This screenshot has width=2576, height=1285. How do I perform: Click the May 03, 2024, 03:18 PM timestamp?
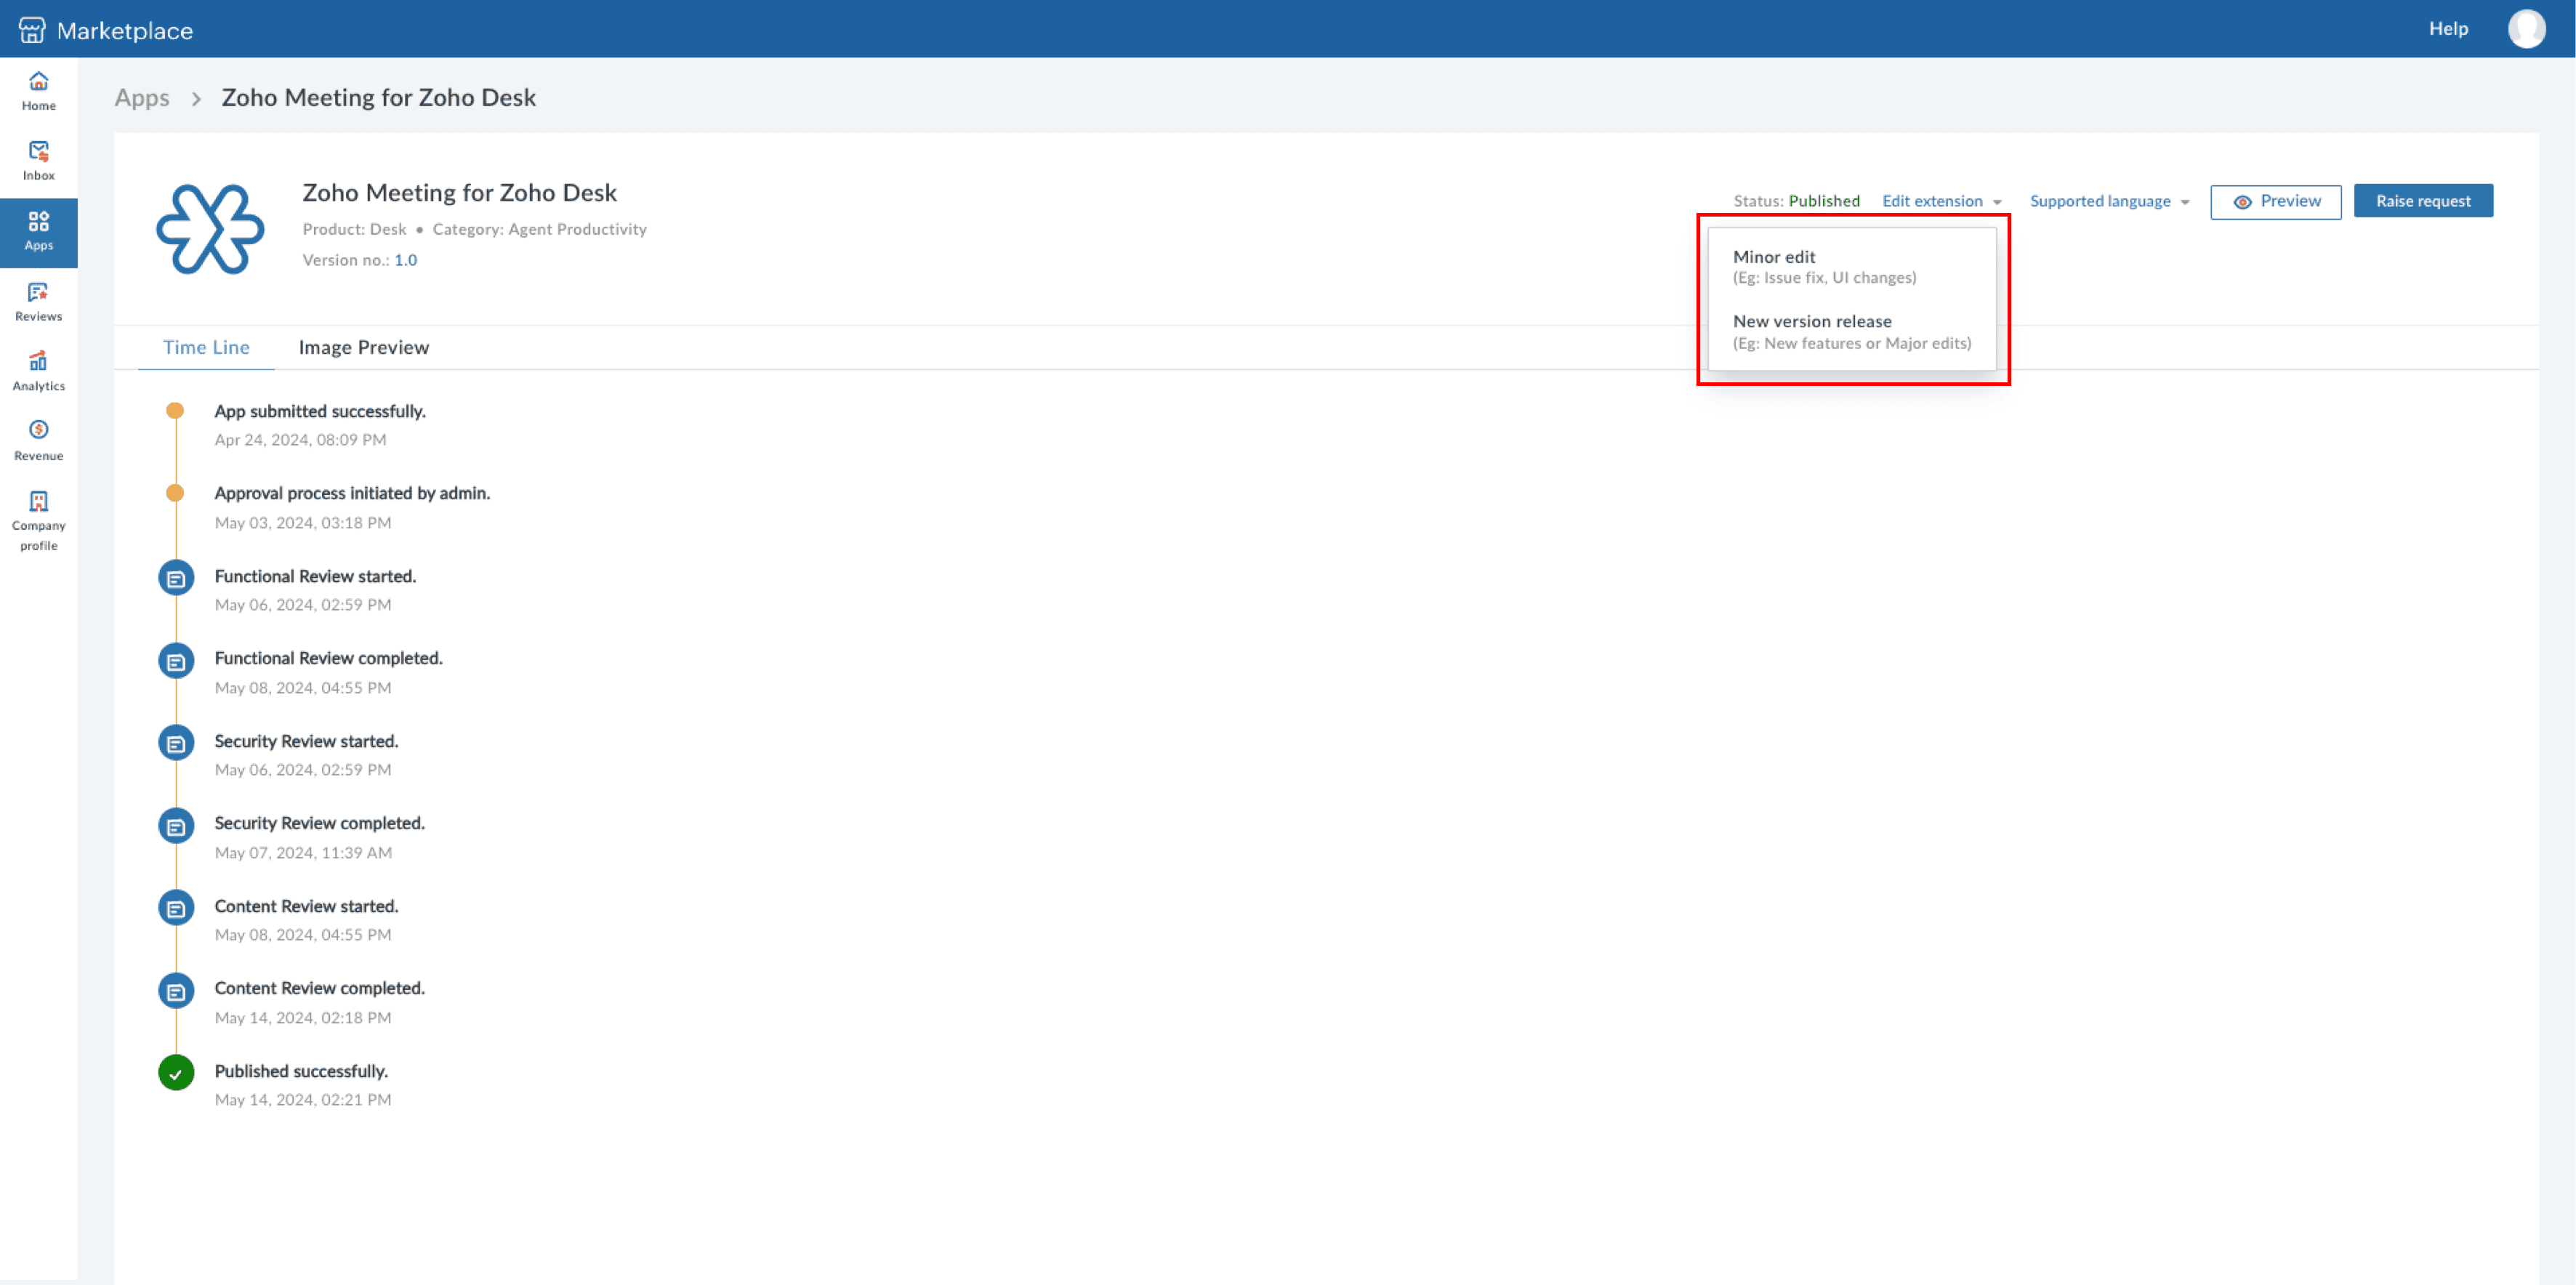click(303, 523)
